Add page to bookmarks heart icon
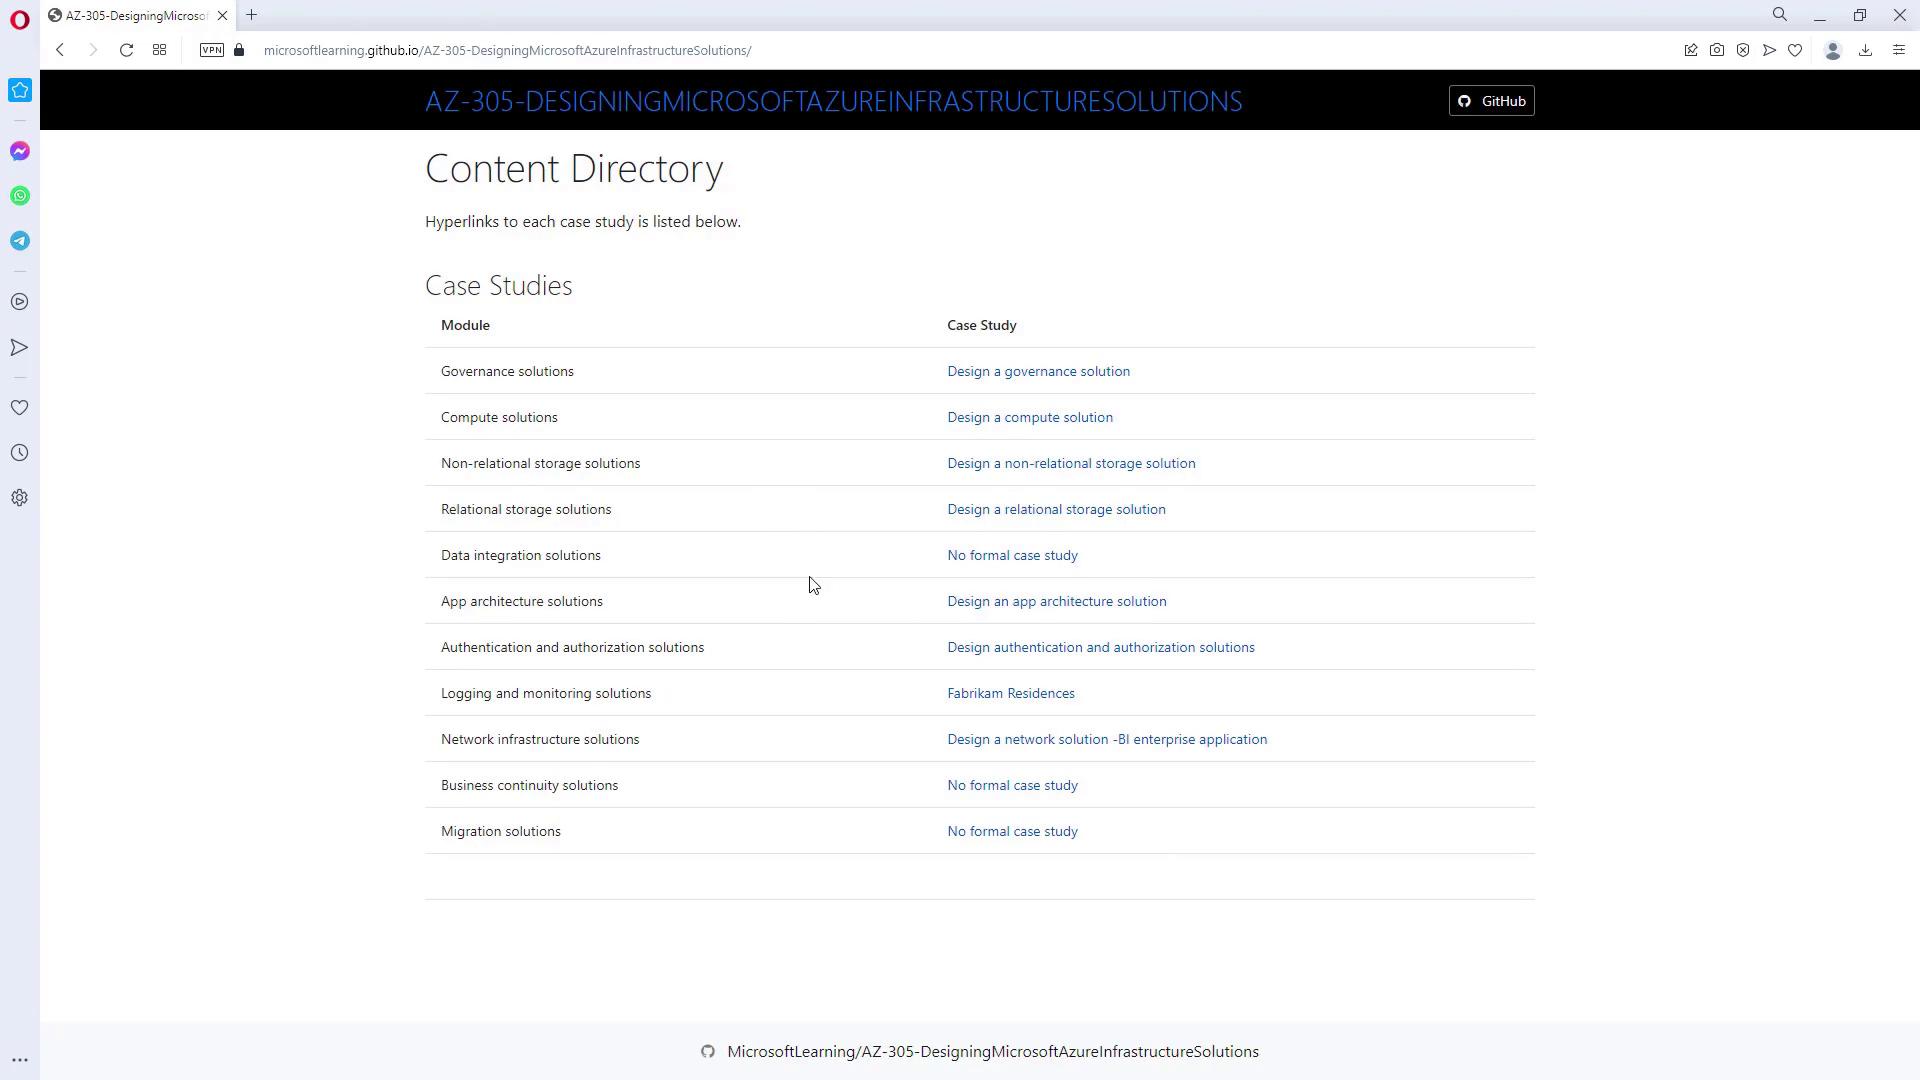 1795,50
